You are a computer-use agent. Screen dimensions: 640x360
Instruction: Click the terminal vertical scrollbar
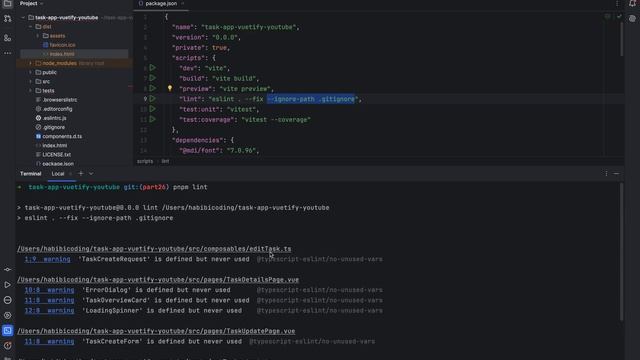[x=621, y=251]
